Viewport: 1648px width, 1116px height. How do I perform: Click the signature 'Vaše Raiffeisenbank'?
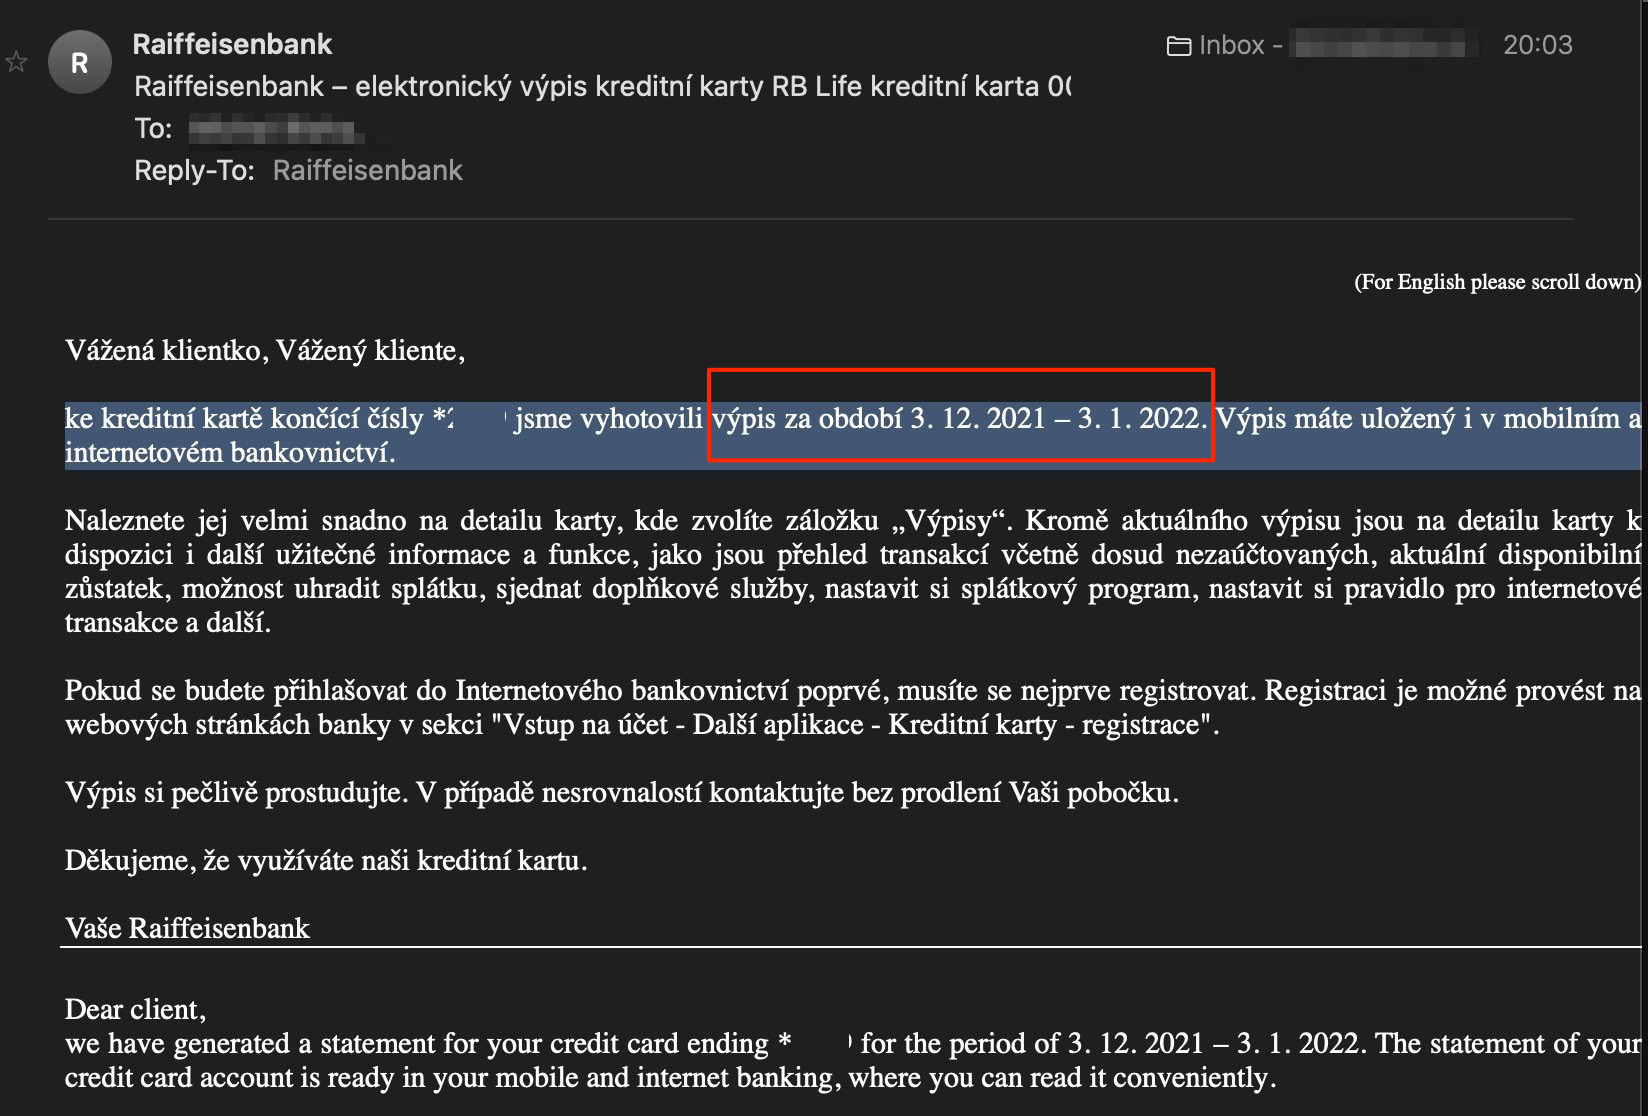pyautogui.click(x=187, y=929)
